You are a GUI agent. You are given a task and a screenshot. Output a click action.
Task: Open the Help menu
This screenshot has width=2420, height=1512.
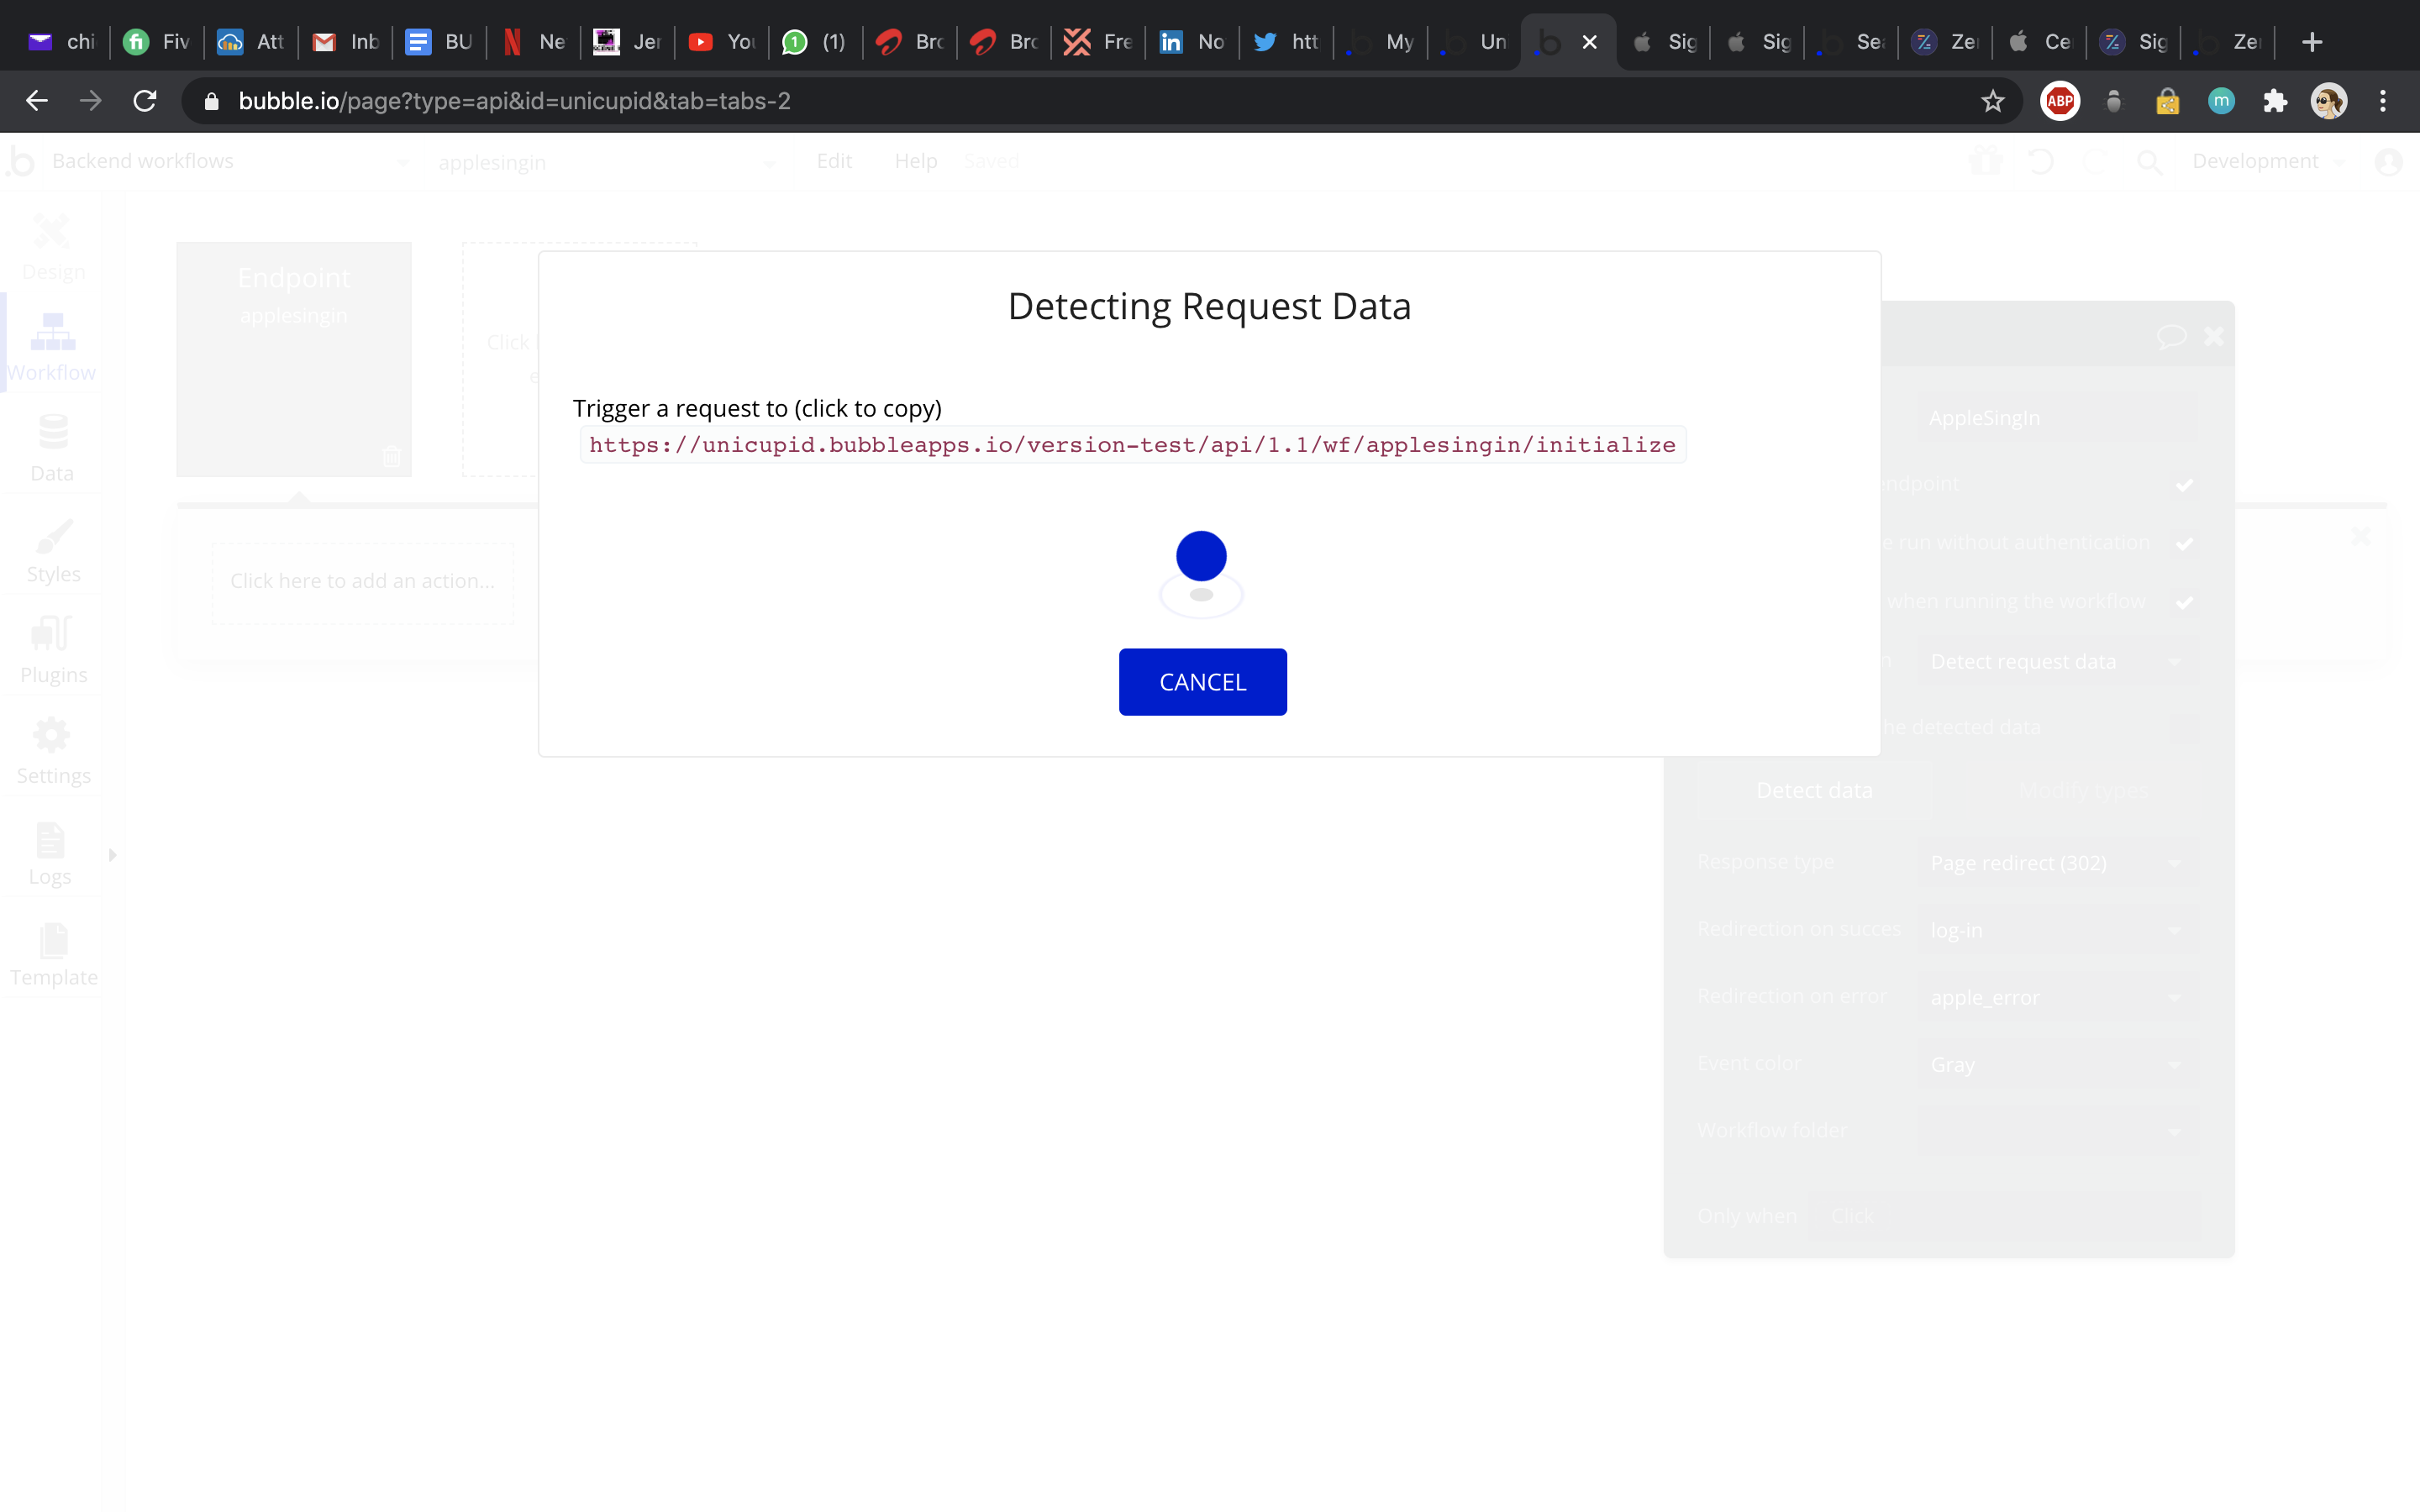[x=915, y=161]
